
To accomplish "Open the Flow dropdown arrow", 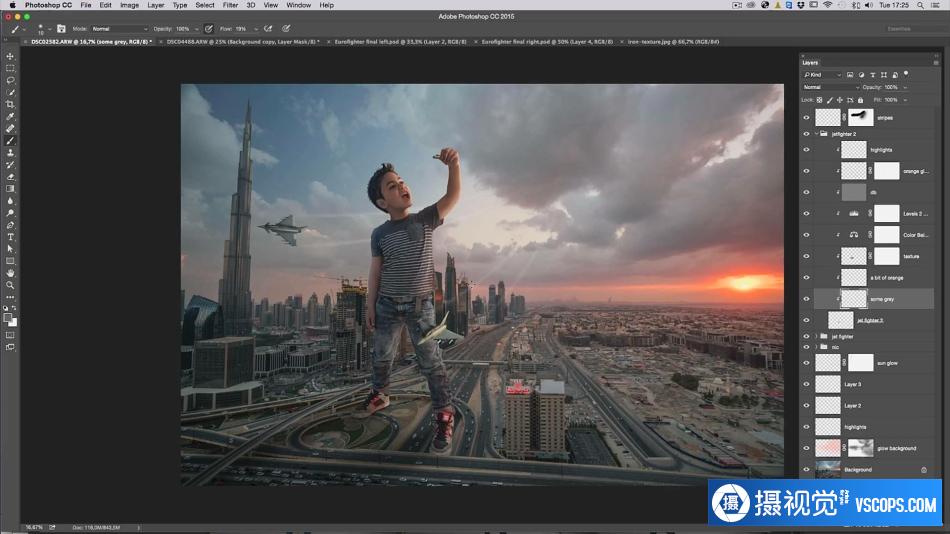I will (x=256, y=29).
